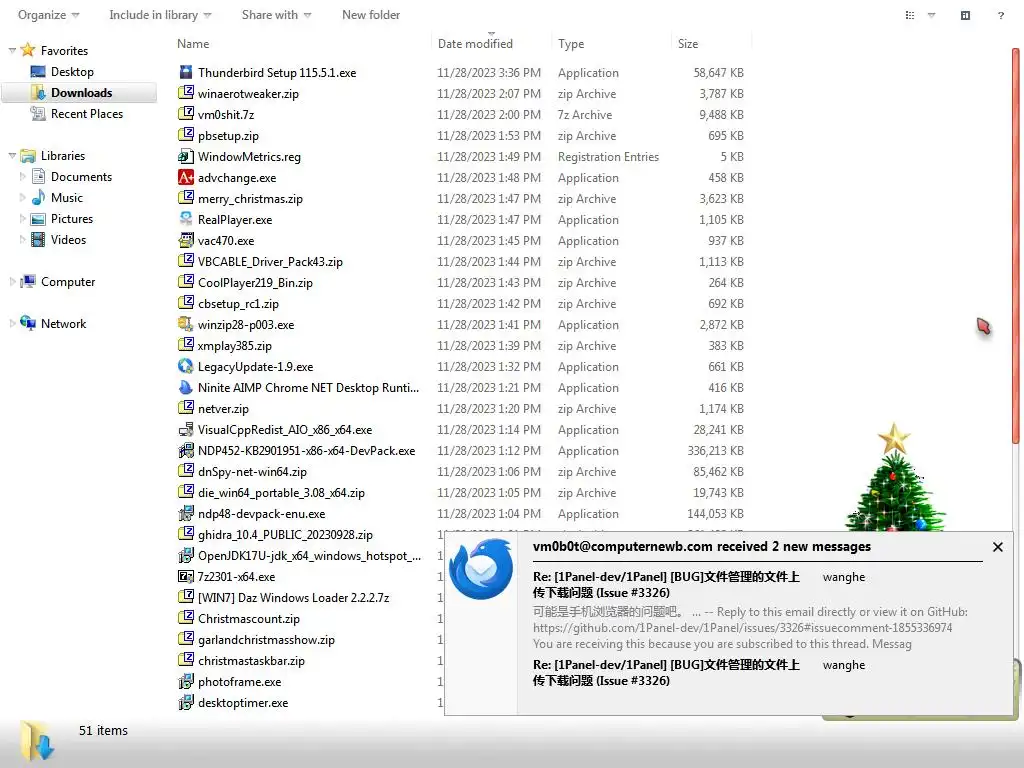Screen dimensions: 1024x768
Task: Select the pbsetup.zip file name
Action: point(228,135)
